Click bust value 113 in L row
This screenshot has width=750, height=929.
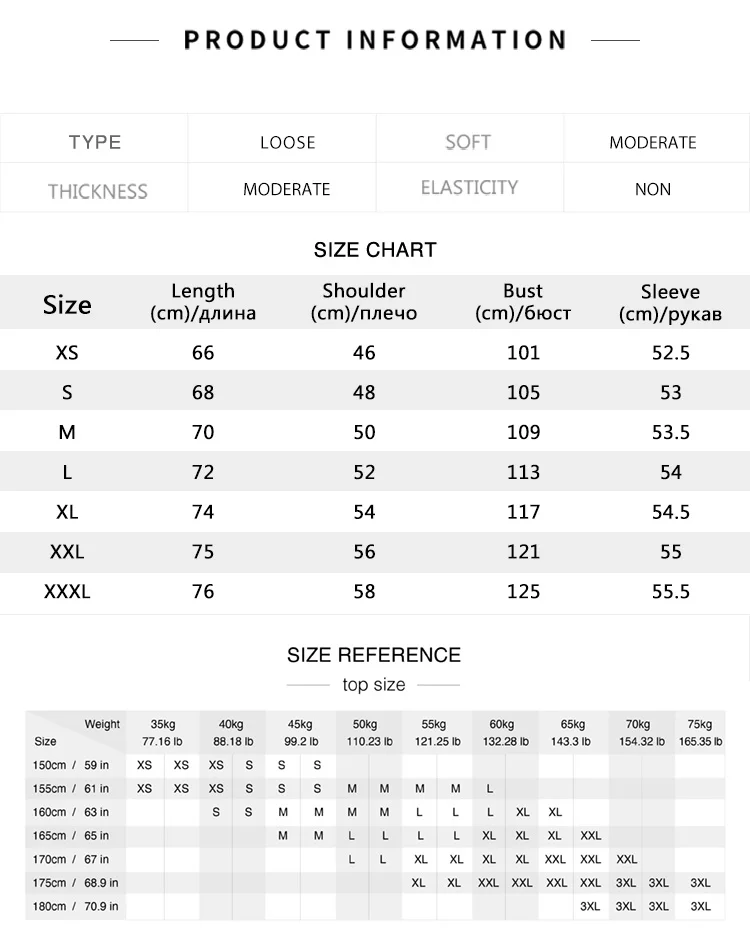point(523,472)
